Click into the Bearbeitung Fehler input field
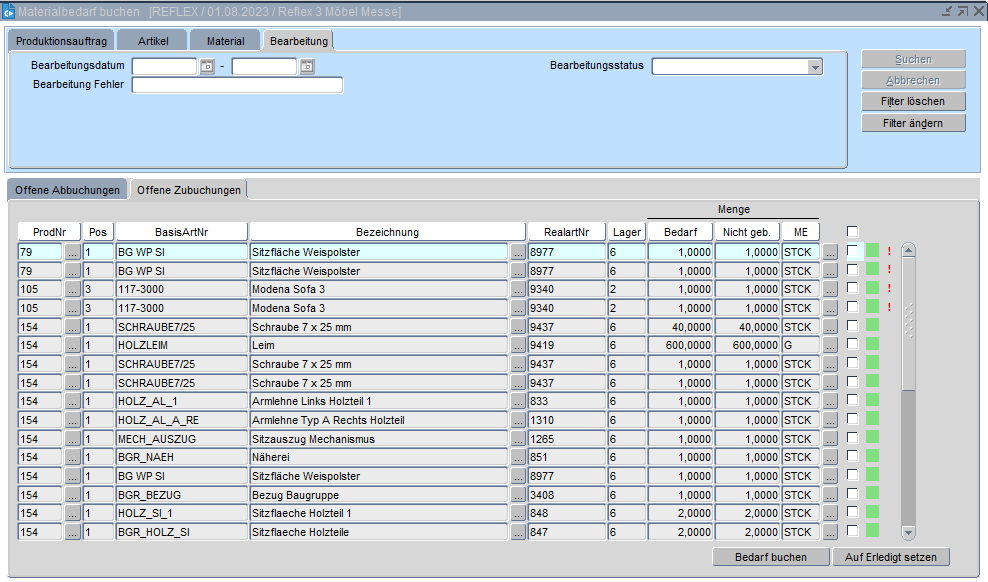 pos(237,85)
